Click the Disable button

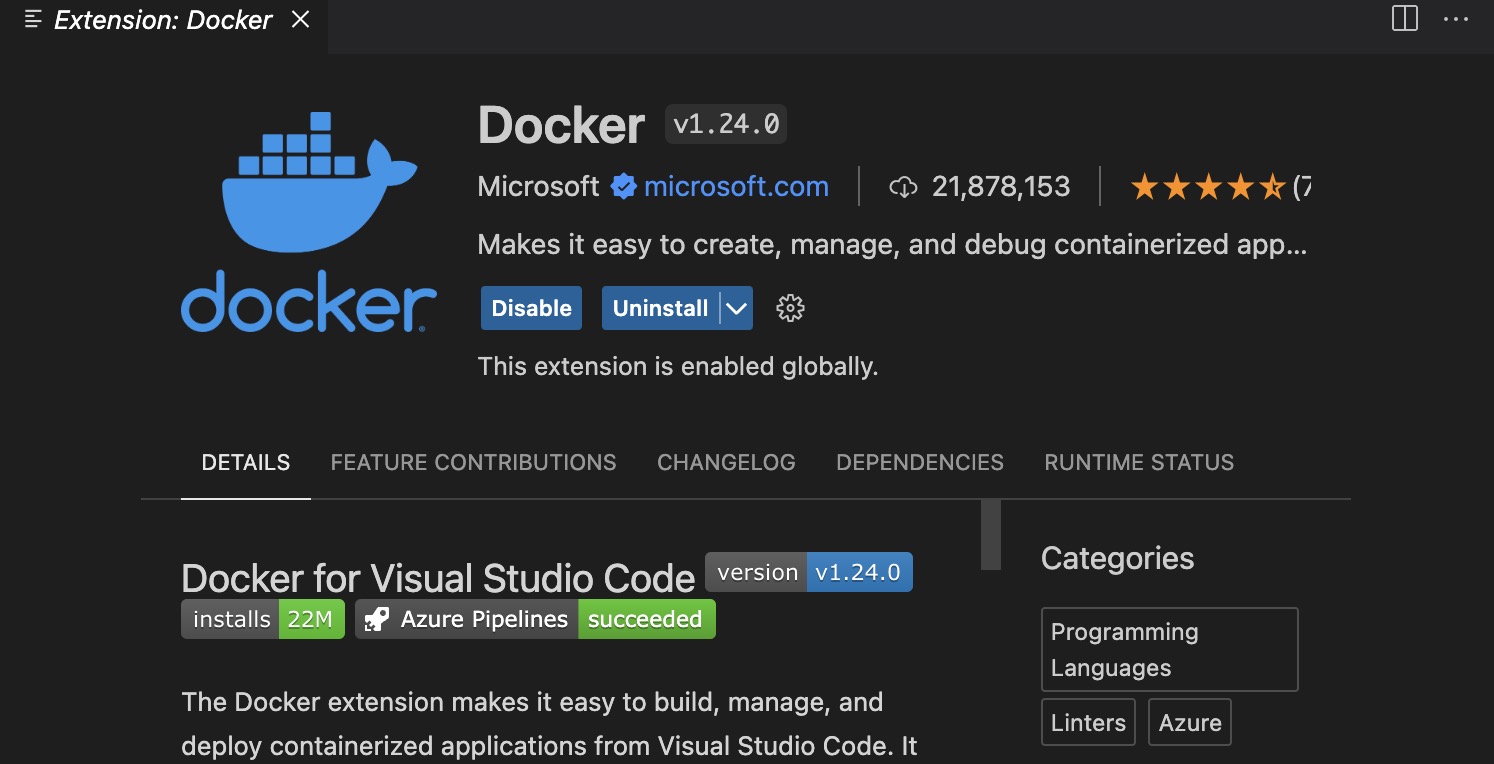coord(530,308)
